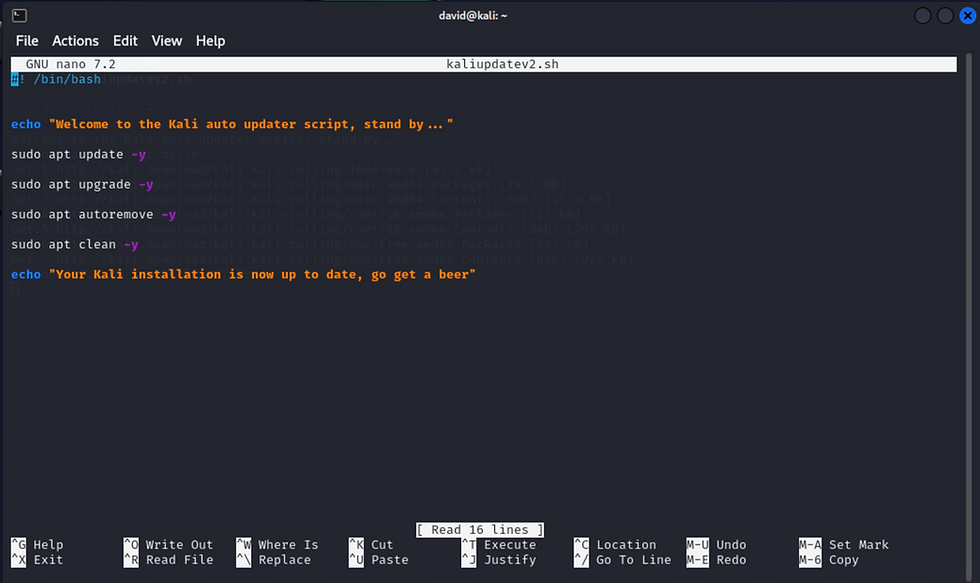Click the Read 16 lines status message
Viewport: 980px width, 583px height.
point(480,530)
